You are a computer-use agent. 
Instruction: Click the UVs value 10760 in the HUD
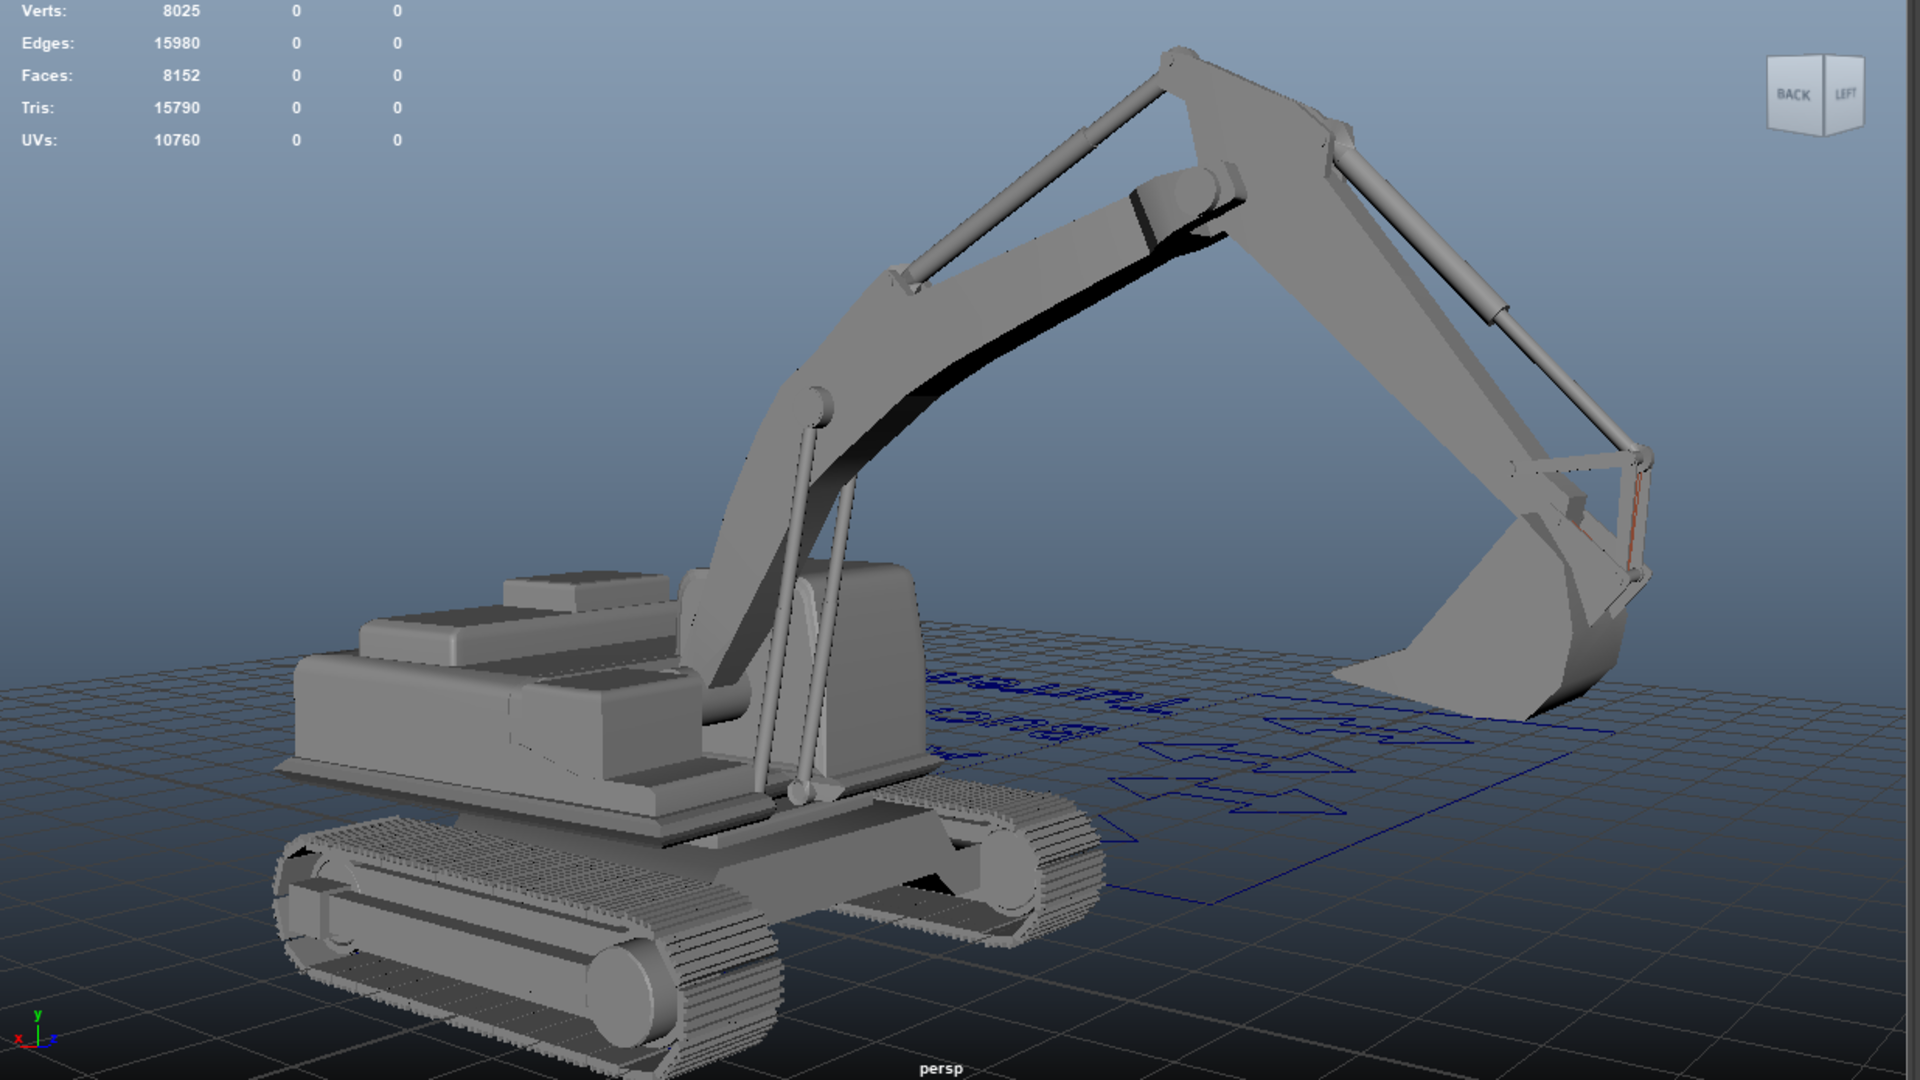point(177,140)
